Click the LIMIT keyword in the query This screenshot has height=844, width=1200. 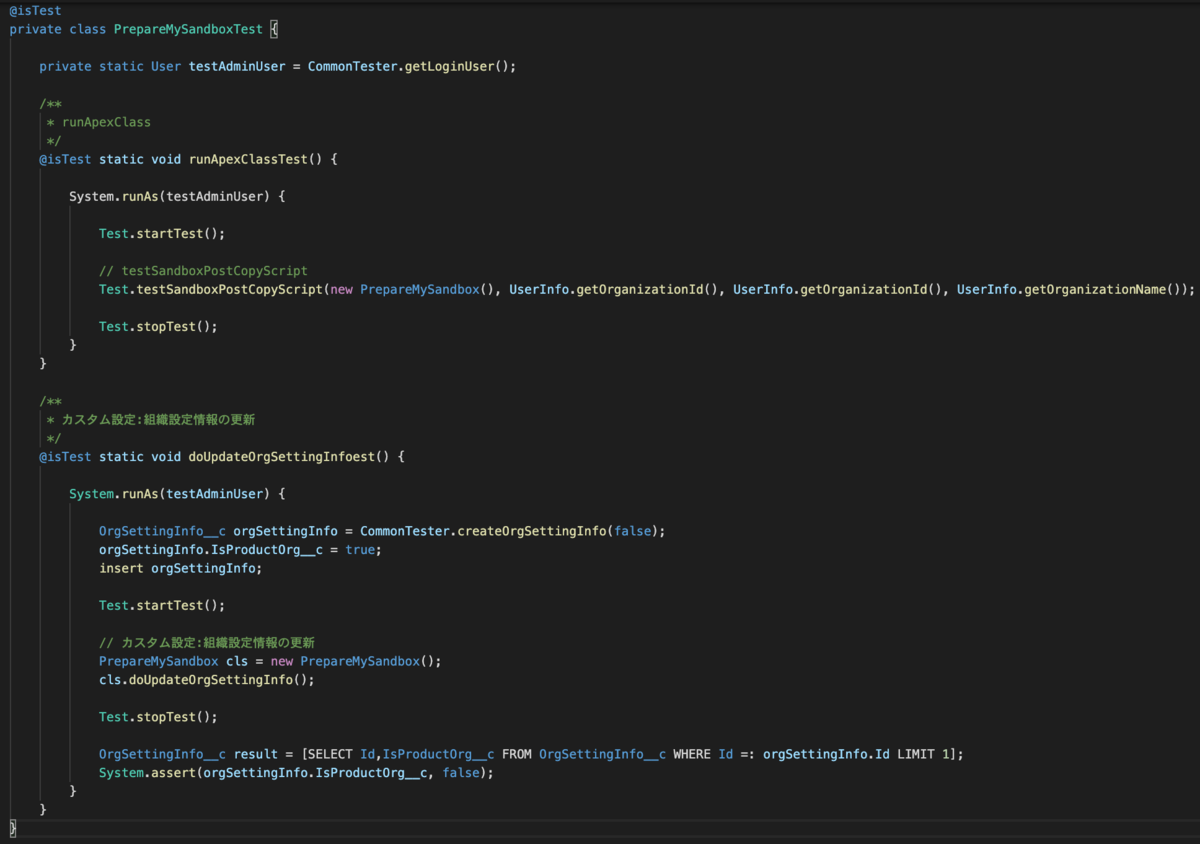tap(916, 754)
